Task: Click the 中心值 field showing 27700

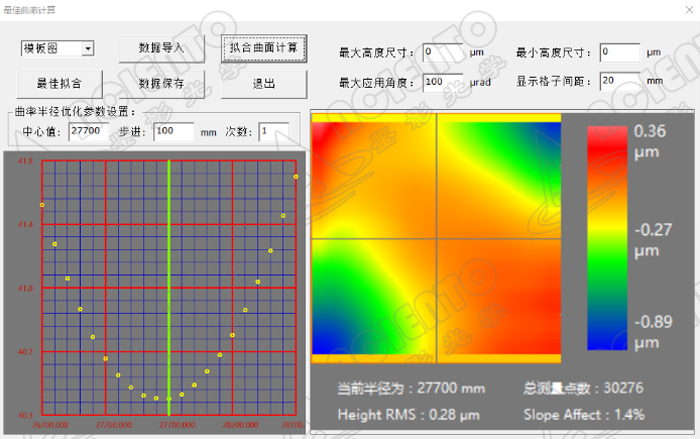Action: [x=90, y=131]
